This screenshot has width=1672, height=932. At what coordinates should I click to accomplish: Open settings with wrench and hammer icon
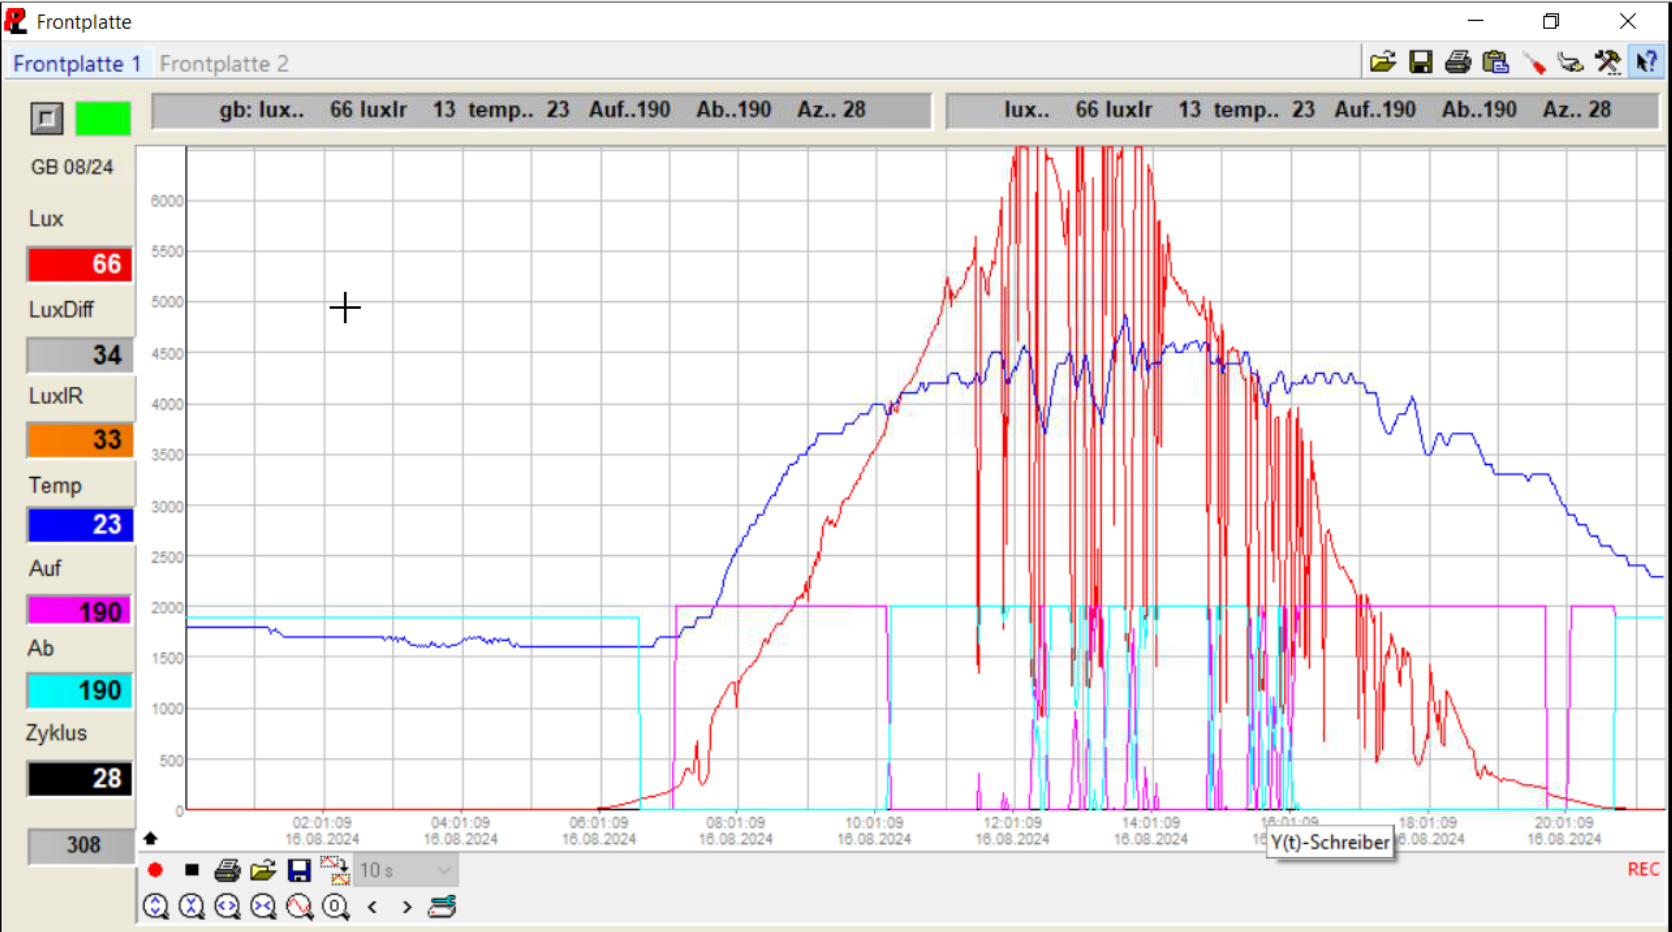tap(1608, 62)
